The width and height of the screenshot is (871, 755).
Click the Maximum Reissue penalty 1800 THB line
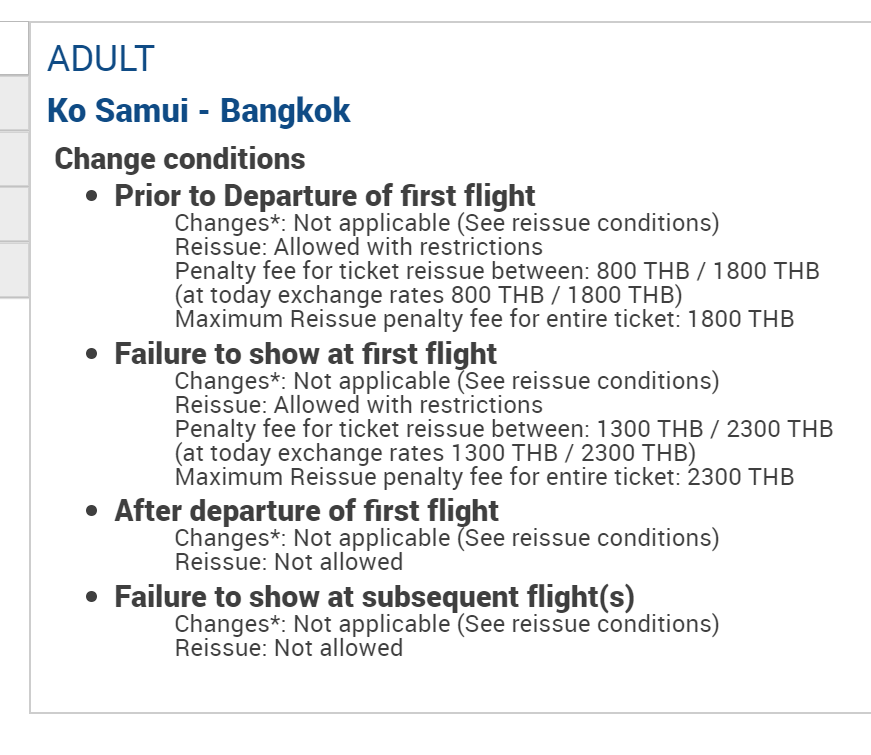[x=484, y=319]
